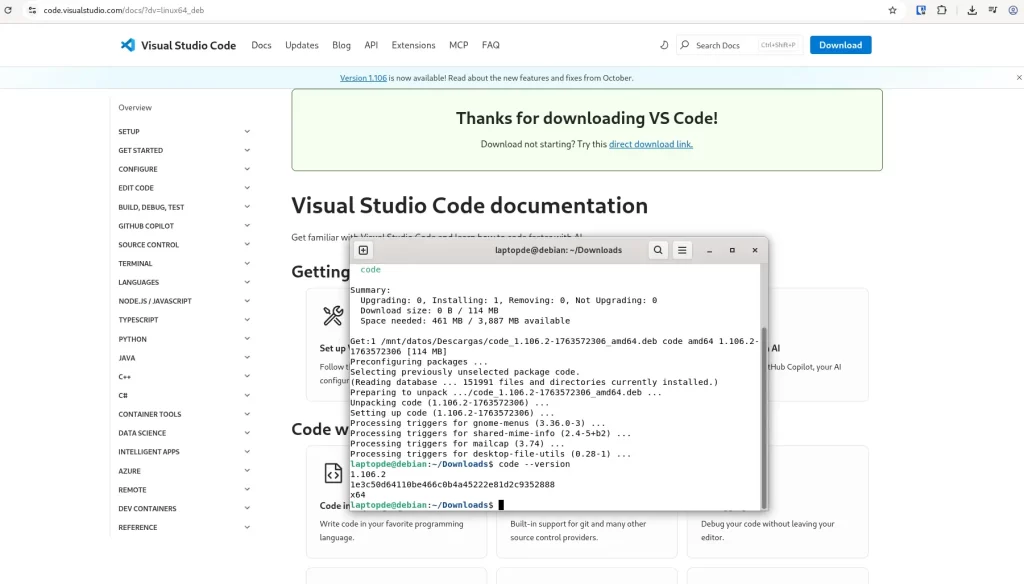Click the code file icon on the card

(x=333, y=473)
